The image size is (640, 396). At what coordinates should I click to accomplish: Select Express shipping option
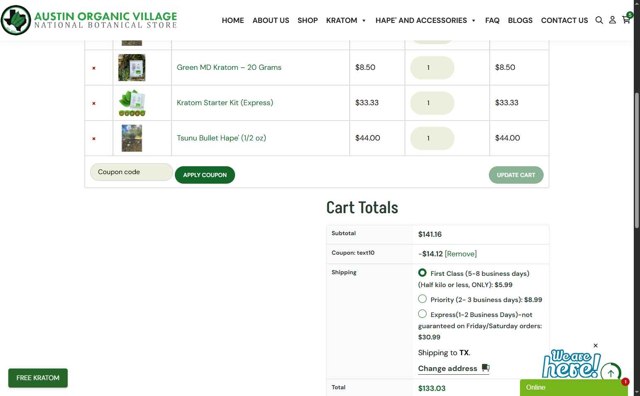point(422,314)
